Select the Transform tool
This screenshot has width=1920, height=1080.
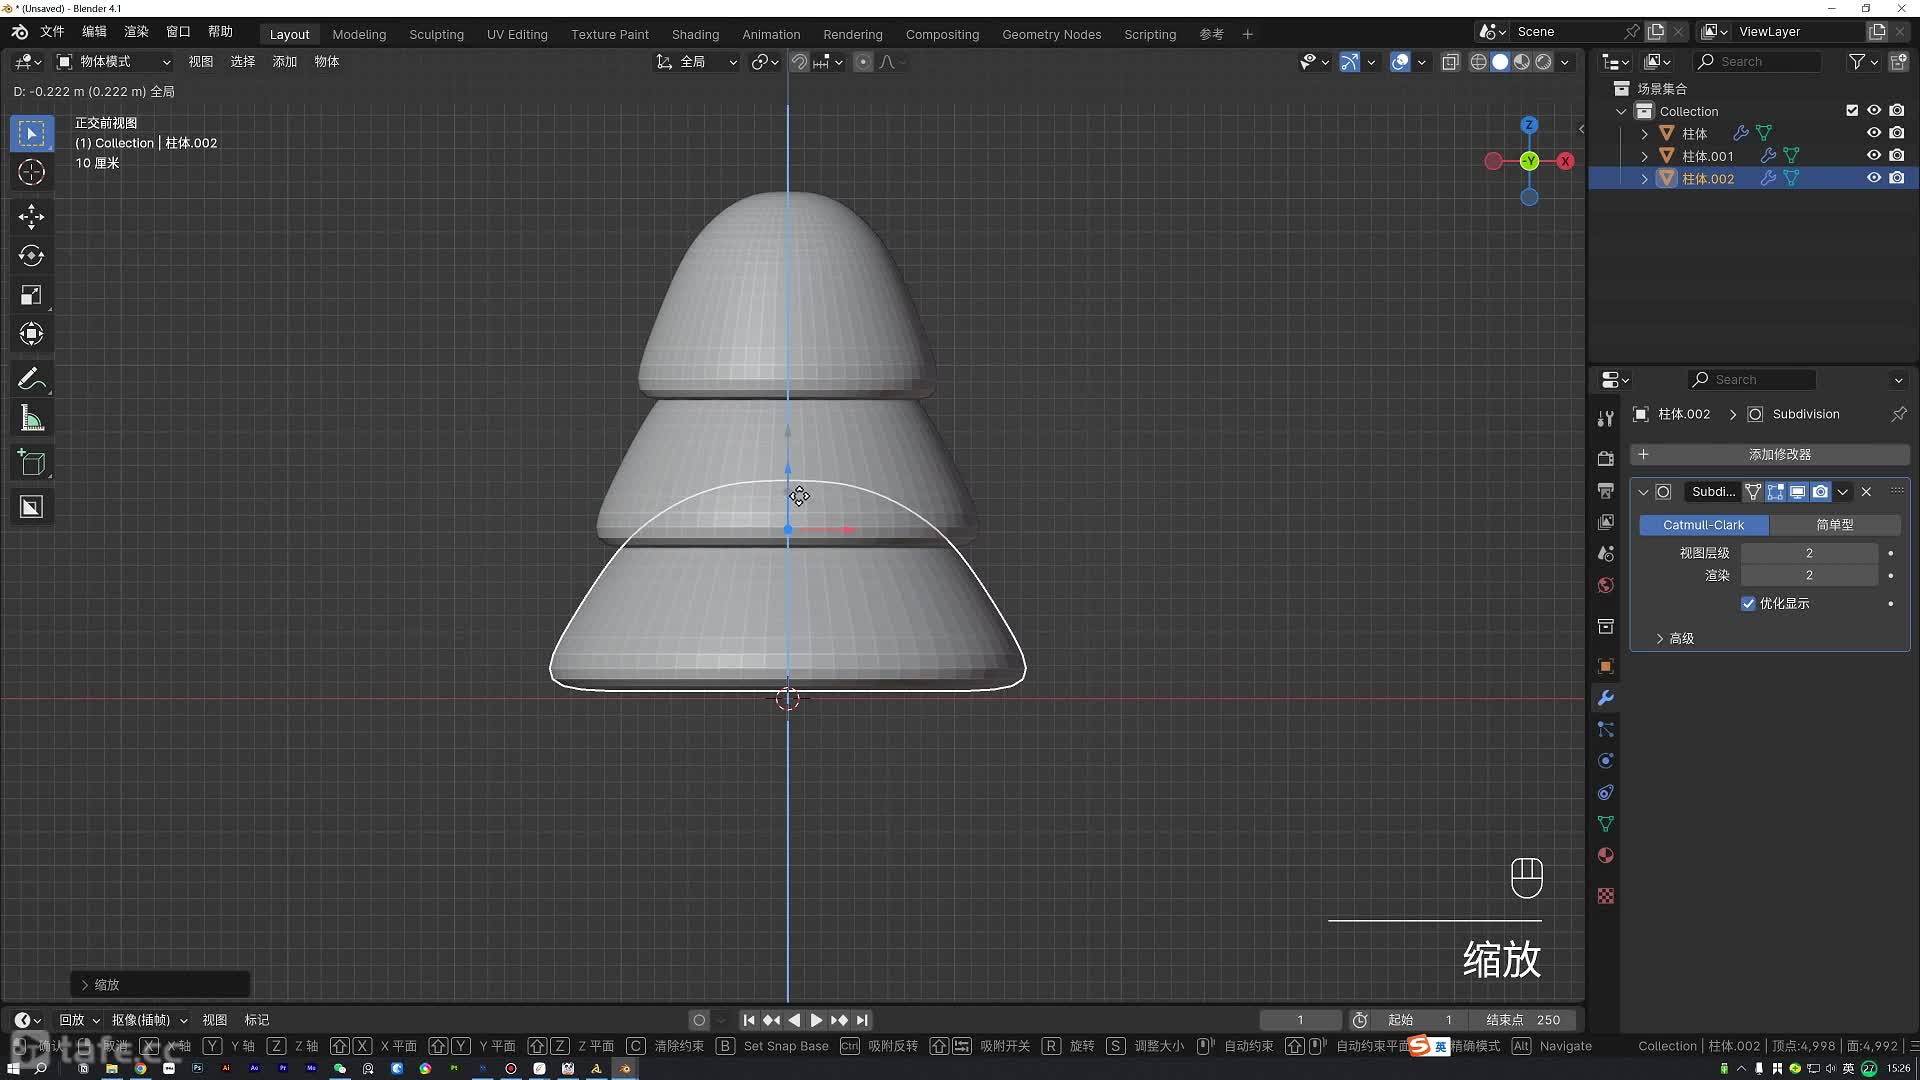tap(31, 334)
